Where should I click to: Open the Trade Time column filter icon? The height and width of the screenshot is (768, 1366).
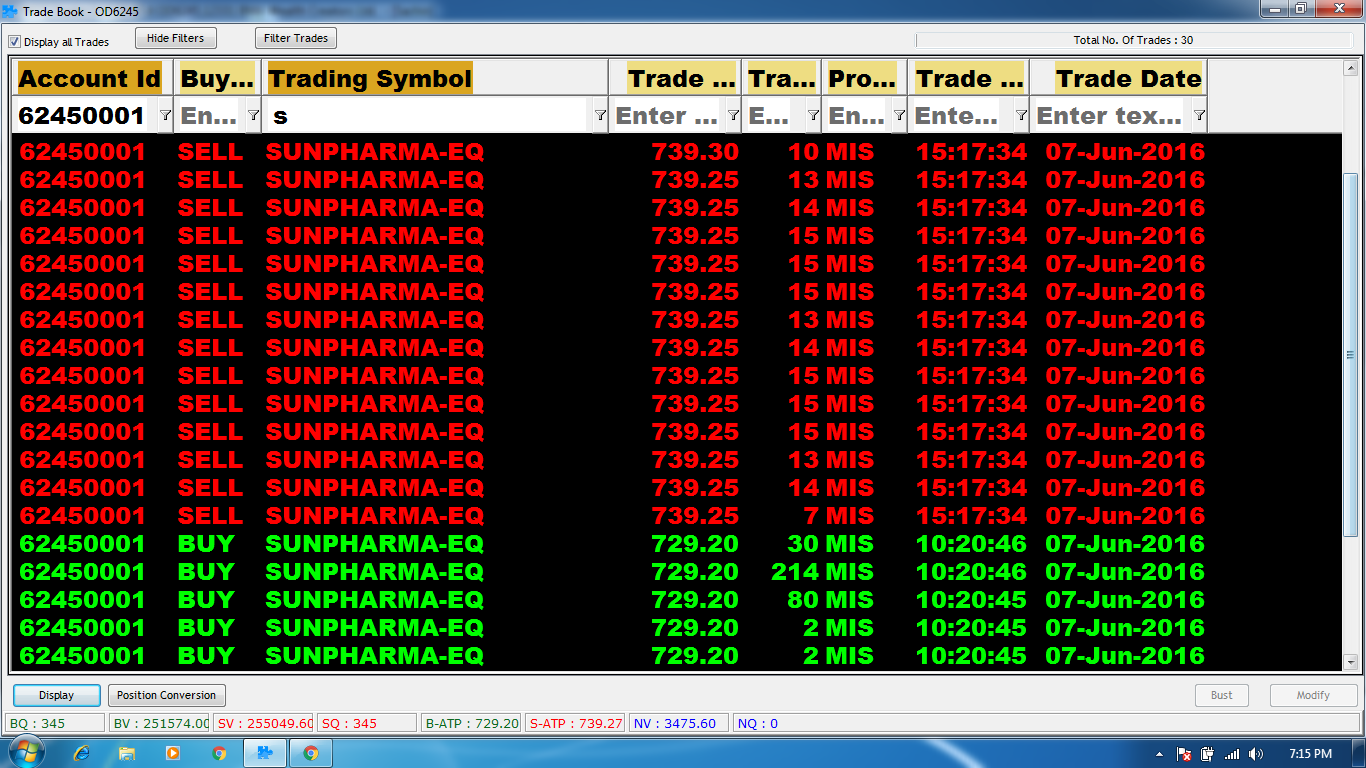(1021, 116)
